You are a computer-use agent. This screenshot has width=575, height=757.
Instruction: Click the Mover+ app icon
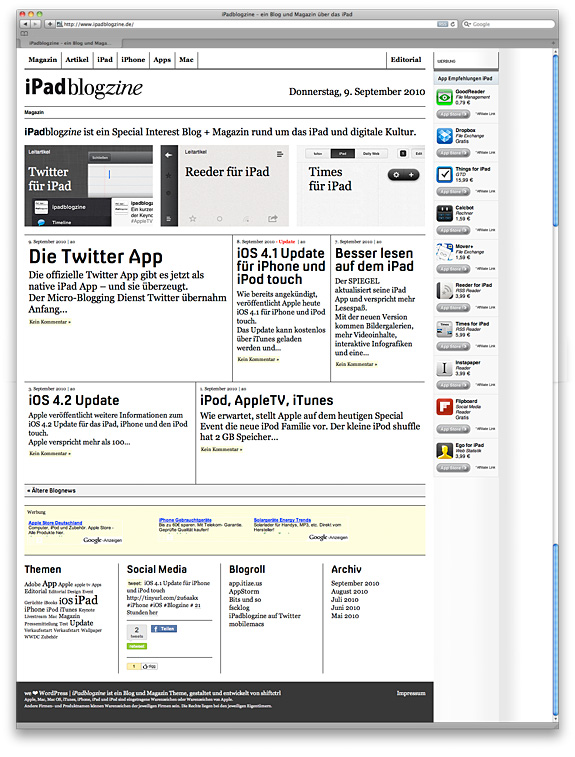[444, 252]
